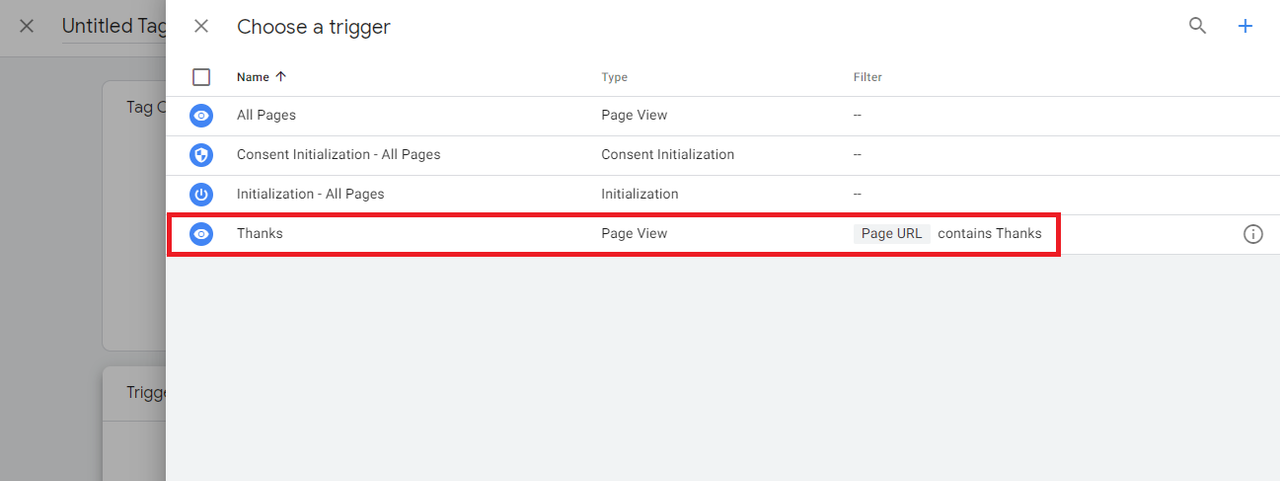
Task: Click the Thanks trigger eye icon
Action: tap(201, 234)
